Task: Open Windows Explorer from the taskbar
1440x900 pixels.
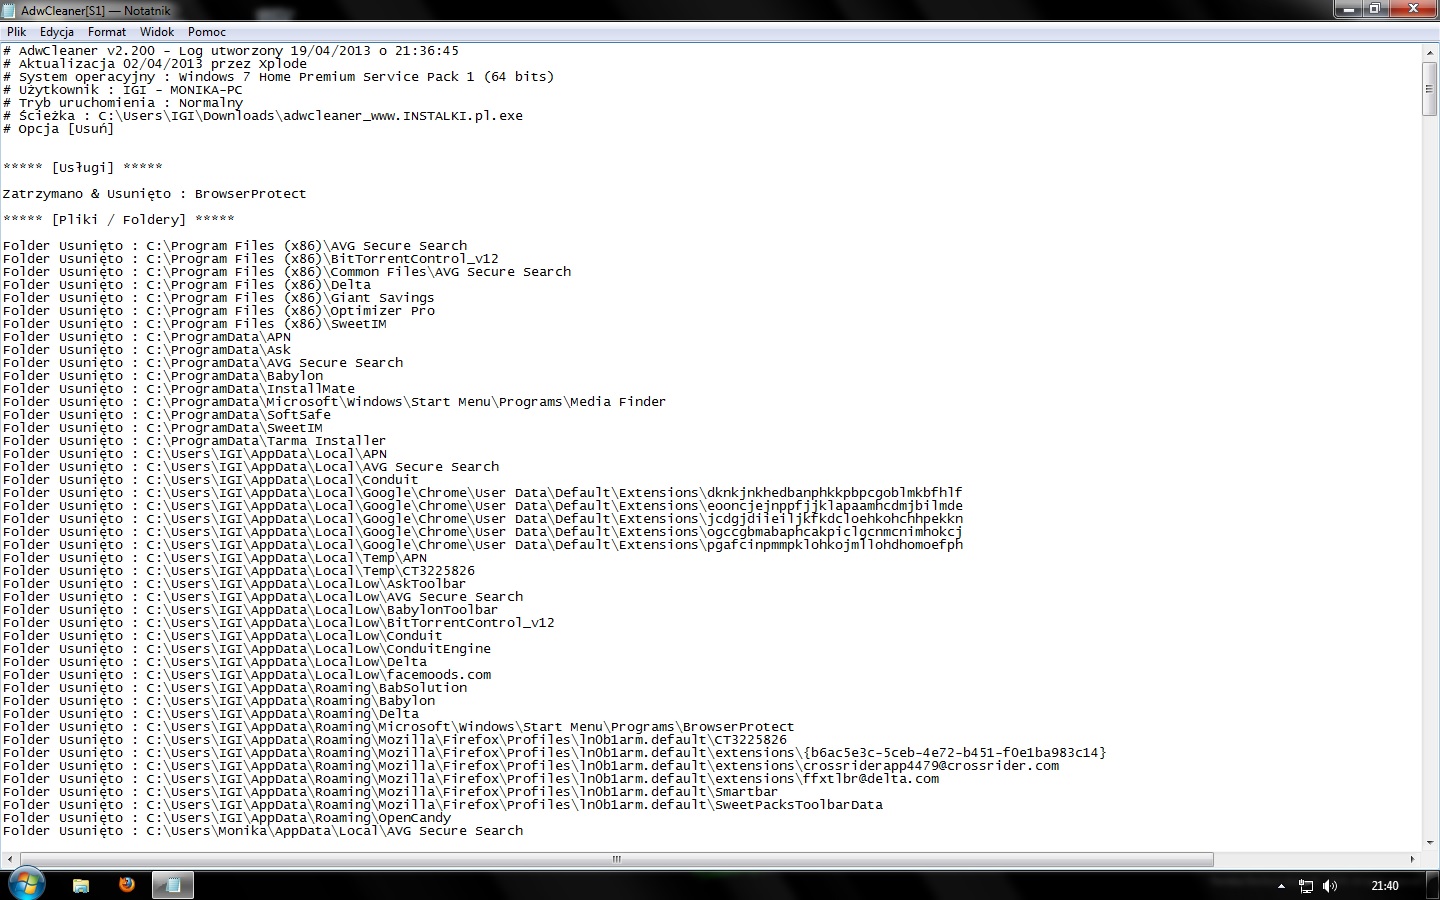Action: click(x=81, y=885)
